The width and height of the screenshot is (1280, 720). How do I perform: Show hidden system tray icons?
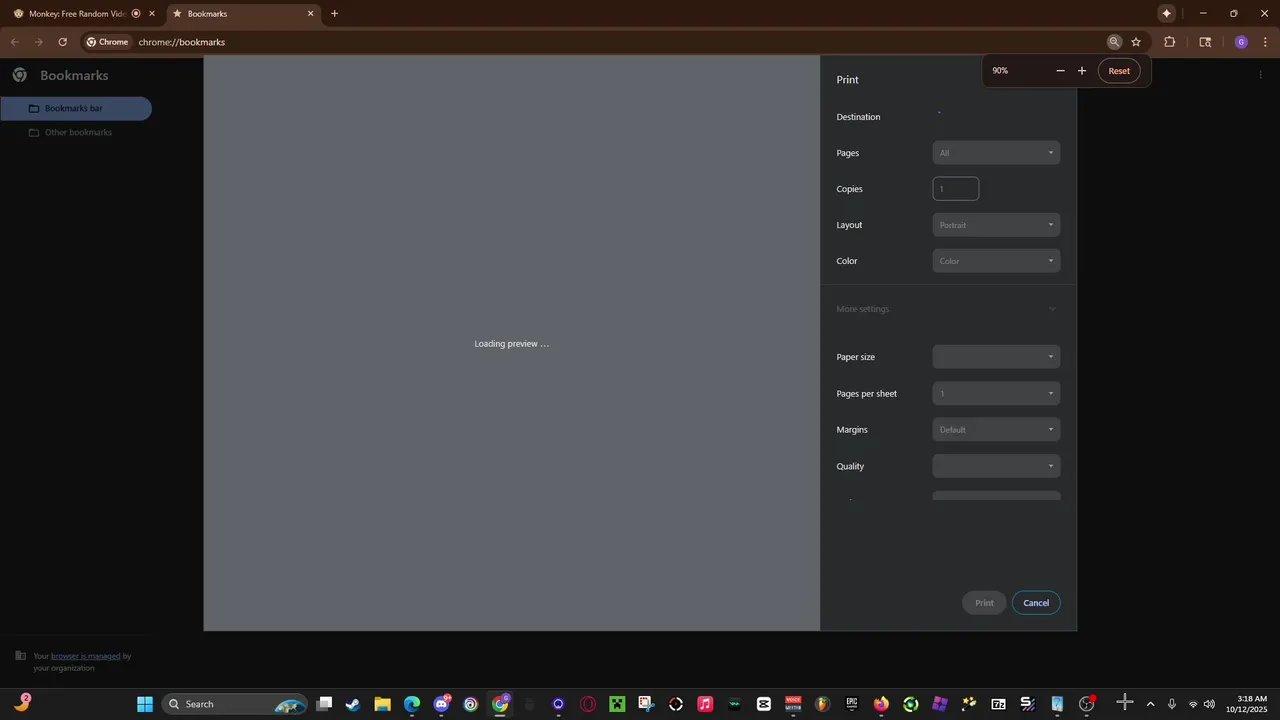tap(1150, 704)
